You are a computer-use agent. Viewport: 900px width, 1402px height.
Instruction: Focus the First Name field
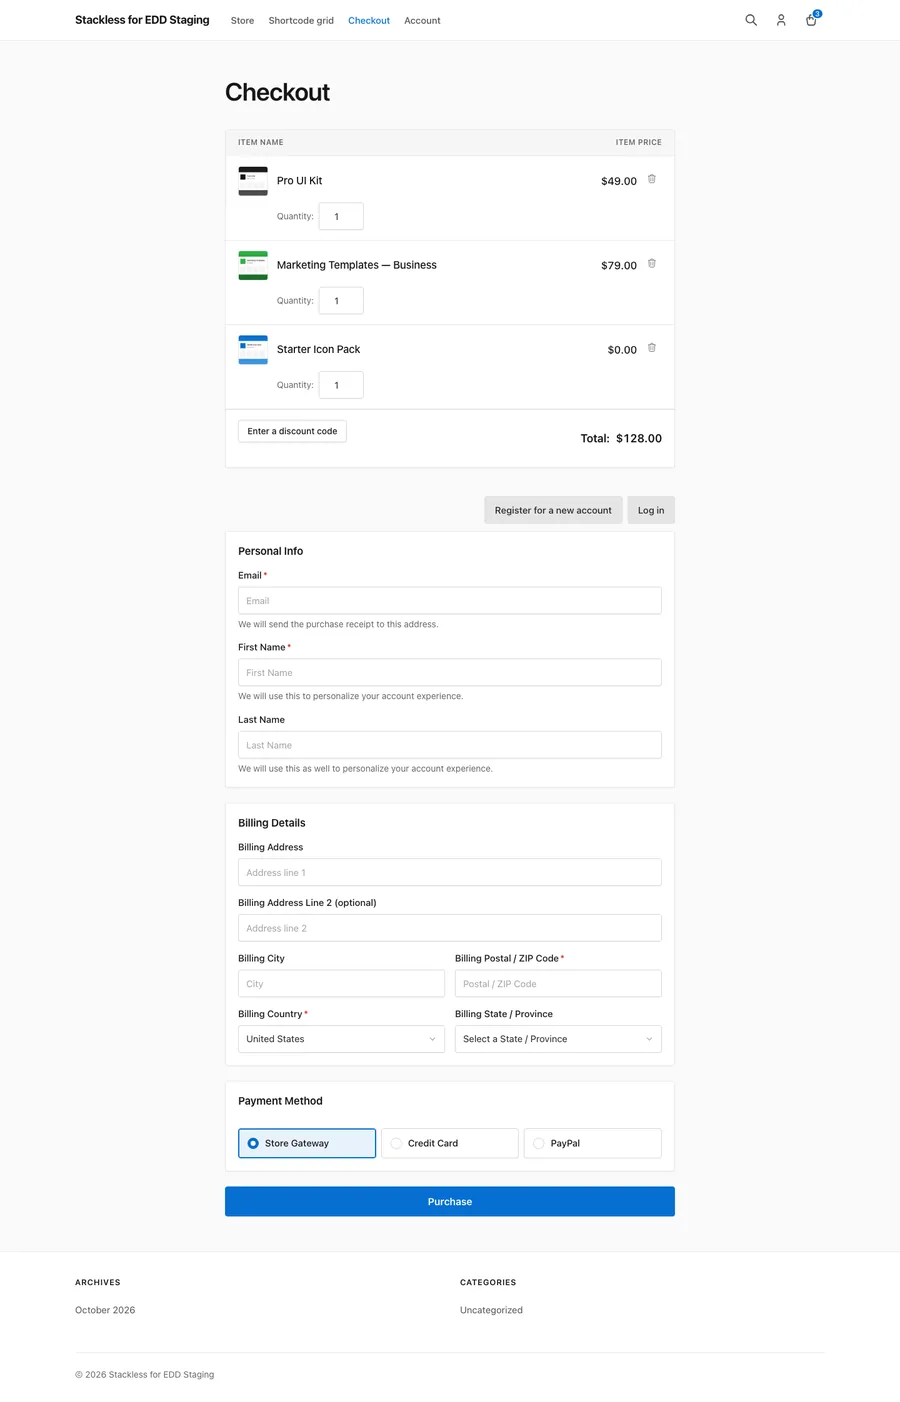[x=450, y=673]
